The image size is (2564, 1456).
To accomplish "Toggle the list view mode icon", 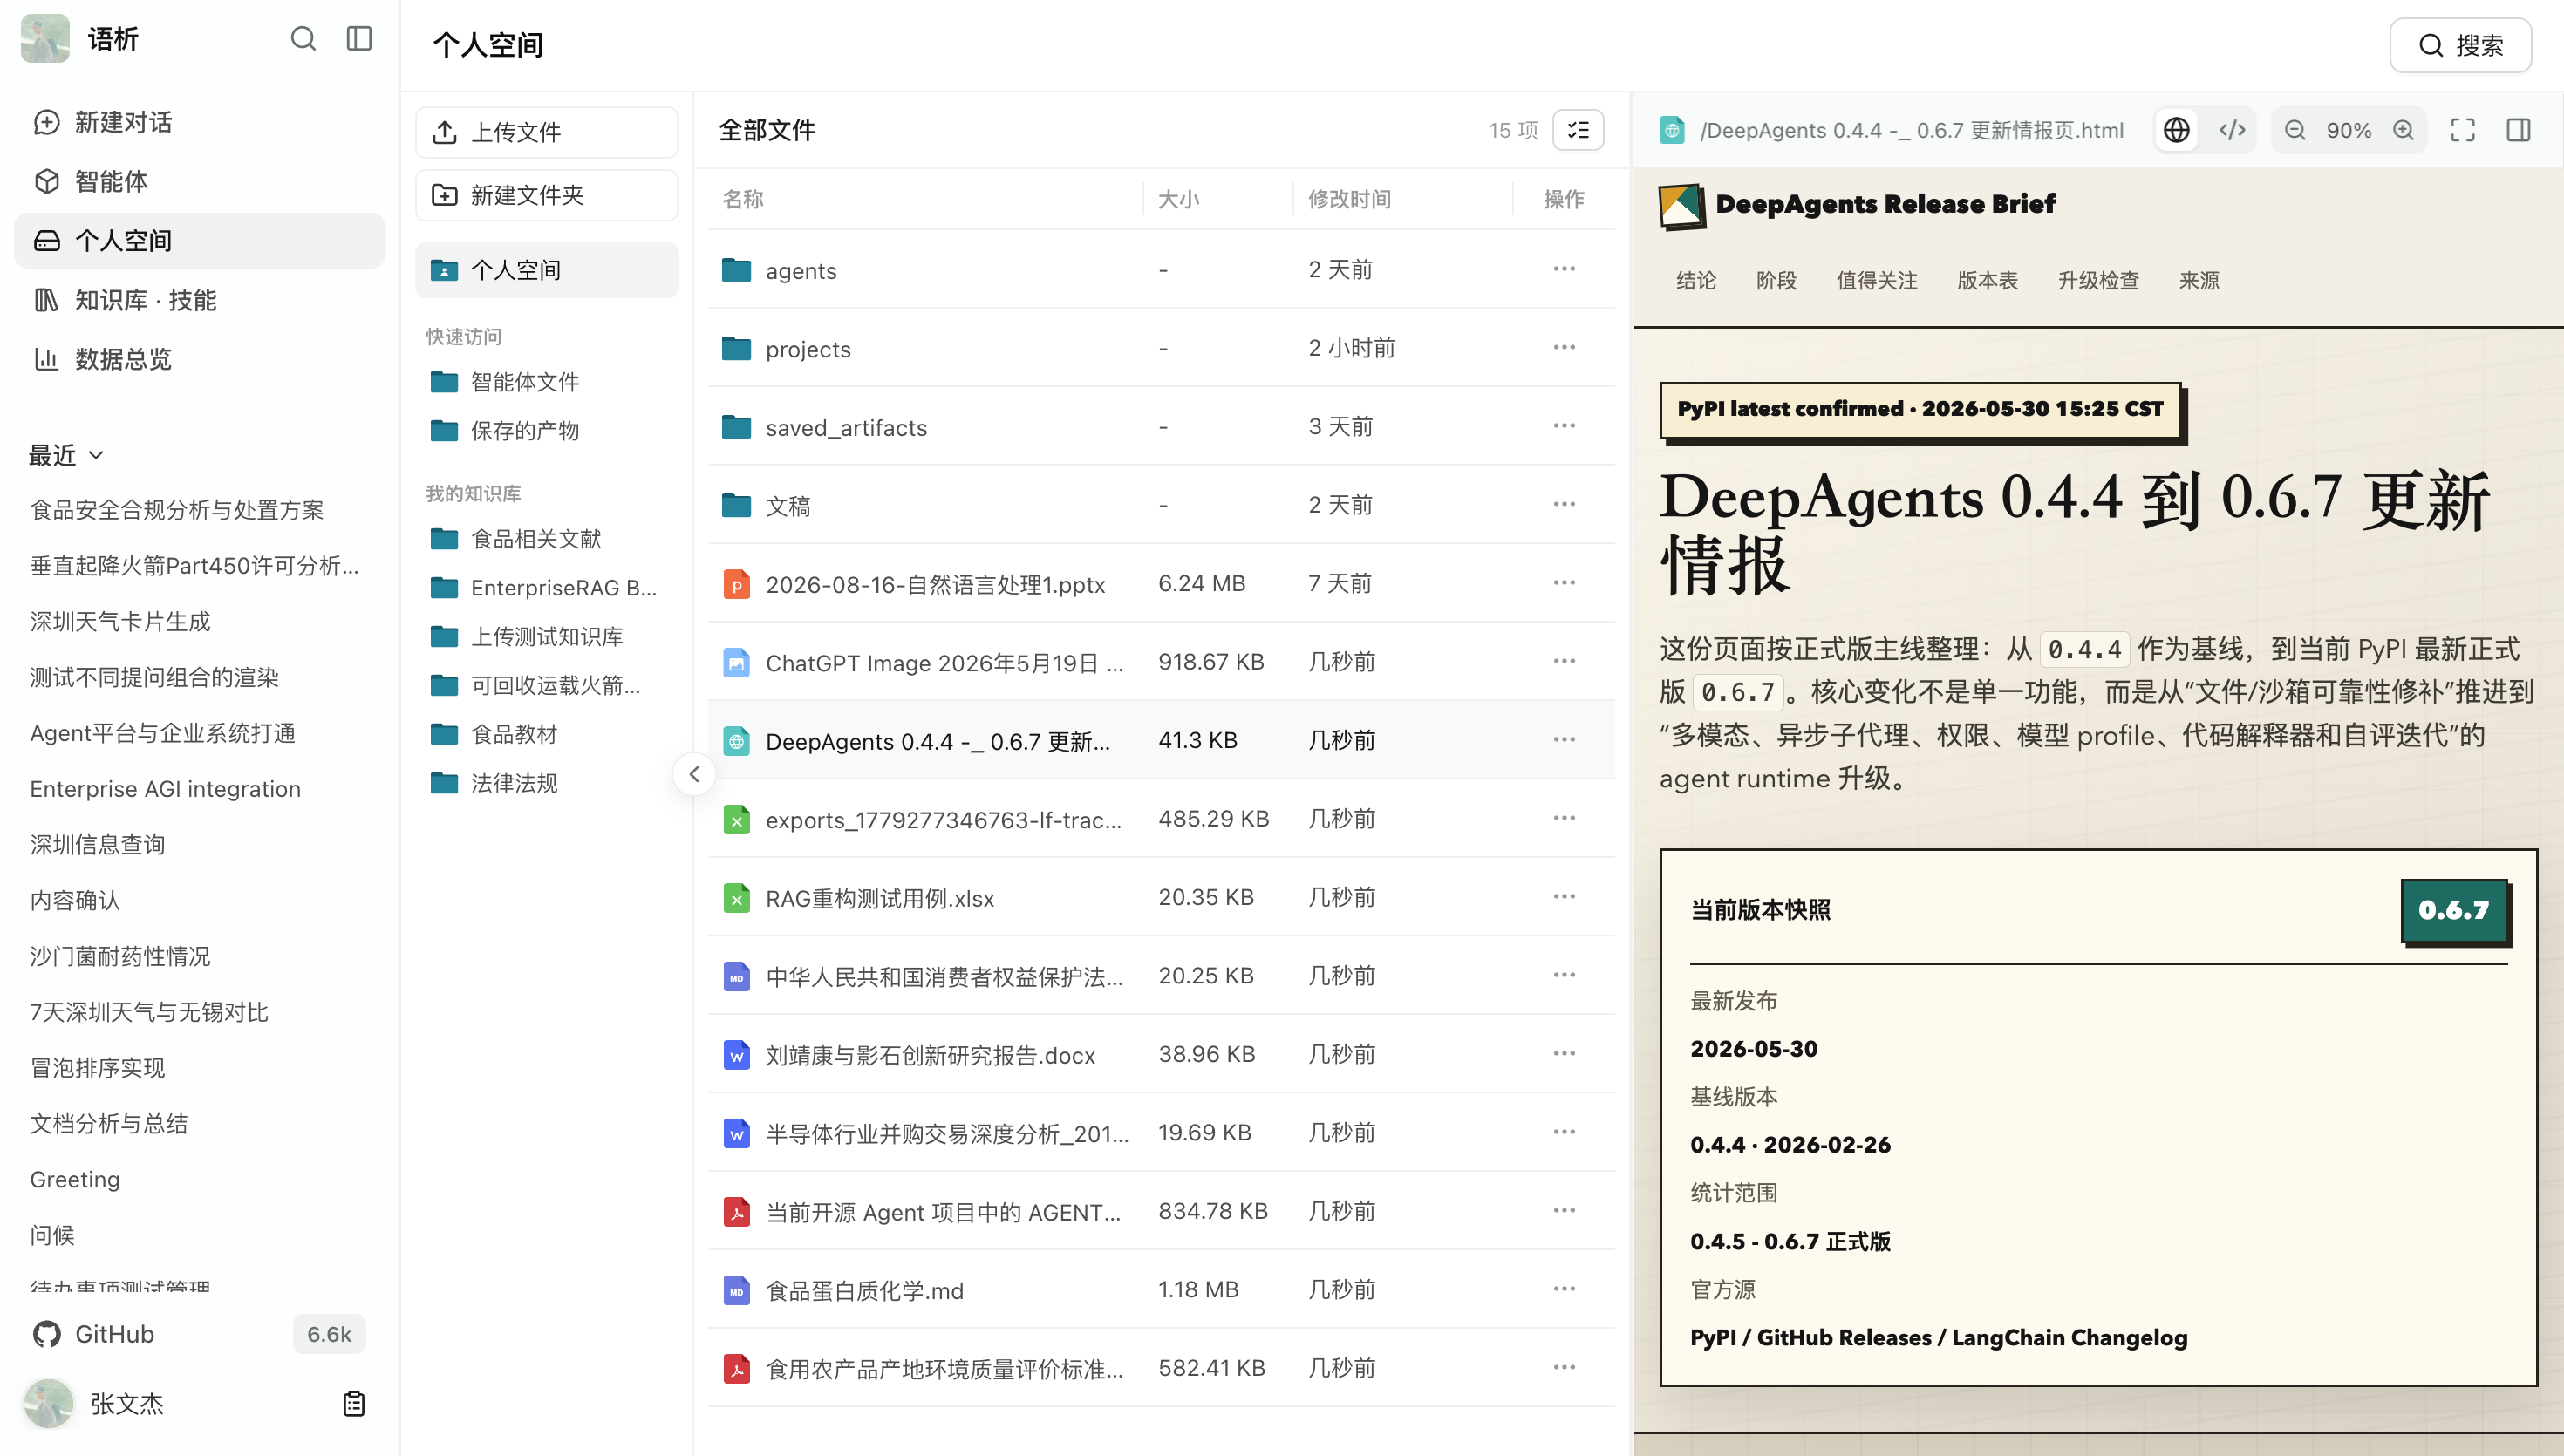I will (1578, 130).
